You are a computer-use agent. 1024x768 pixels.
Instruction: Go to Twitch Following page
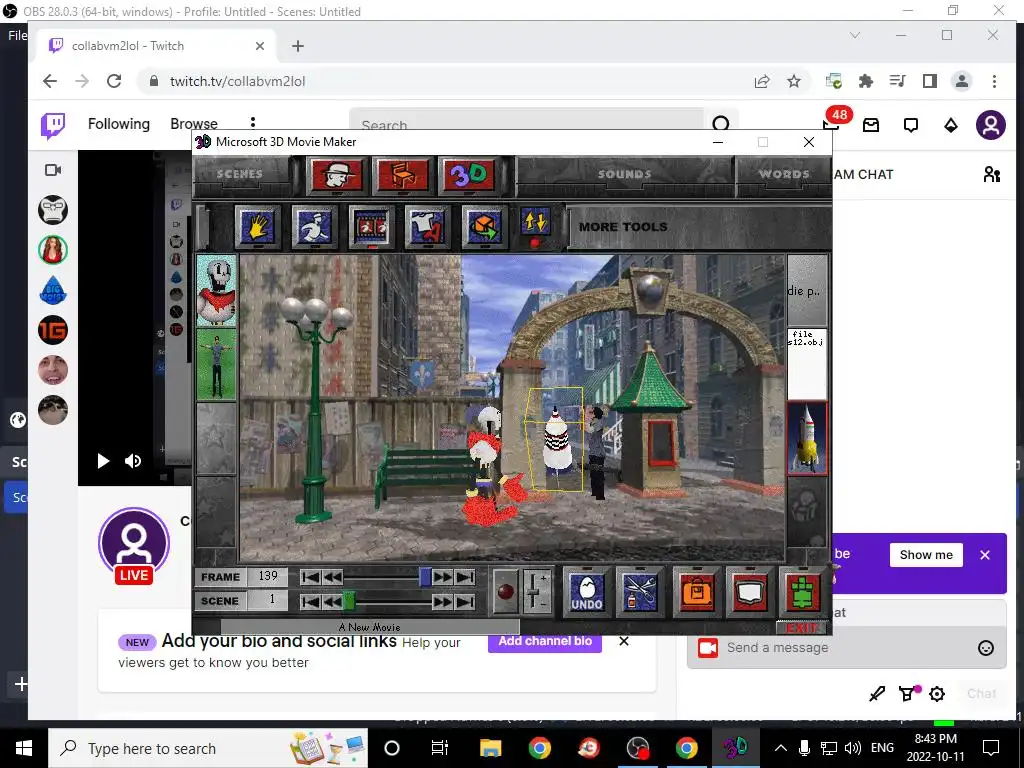click(119, 124)
